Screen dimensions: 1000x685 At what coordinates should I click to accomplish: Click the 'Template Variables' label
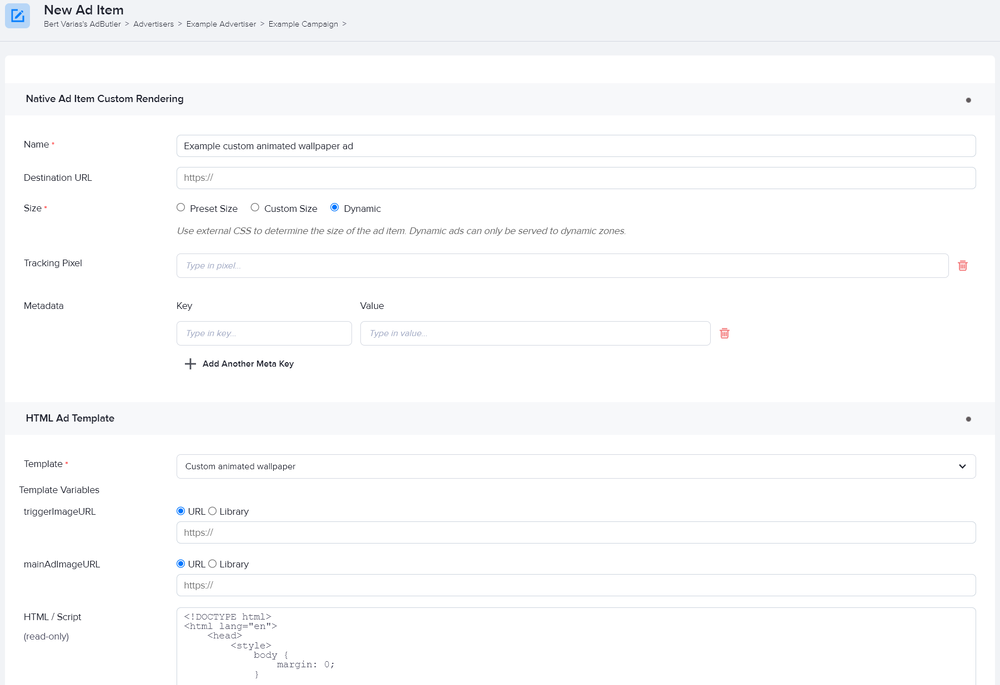(59, 490)
